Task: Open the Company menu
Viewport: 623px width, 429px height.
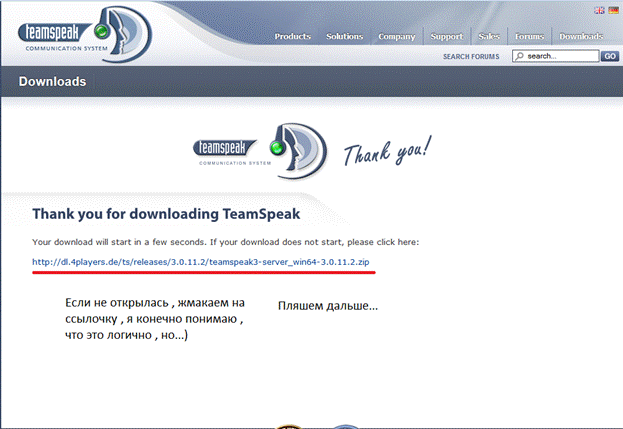Action: tap(397, 37)
